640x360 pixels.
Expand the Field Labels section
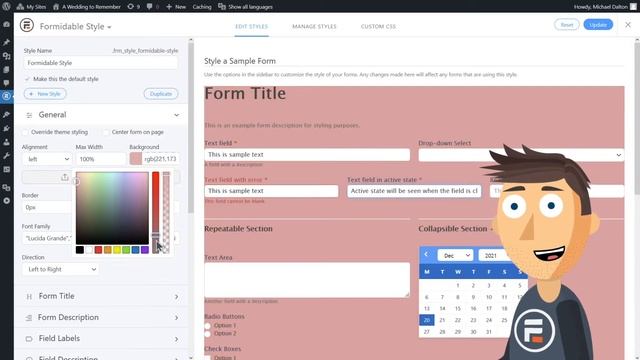pos(176,339)
